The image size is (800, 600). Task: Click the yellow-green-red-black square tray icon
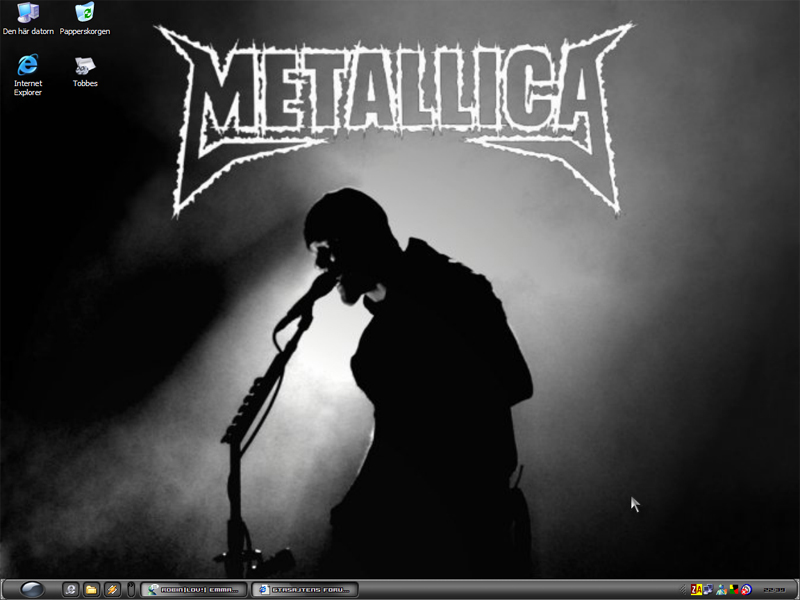tap(734, 590)
